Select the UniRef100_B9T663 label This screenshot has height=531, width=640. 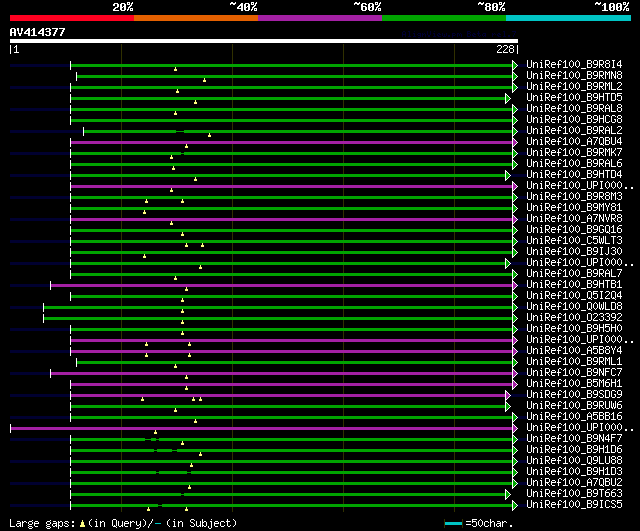click(574, 494)
